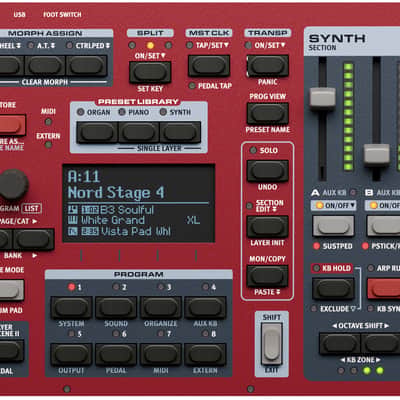Click the A:11 program number in display
400x400 pixels.
84,176
